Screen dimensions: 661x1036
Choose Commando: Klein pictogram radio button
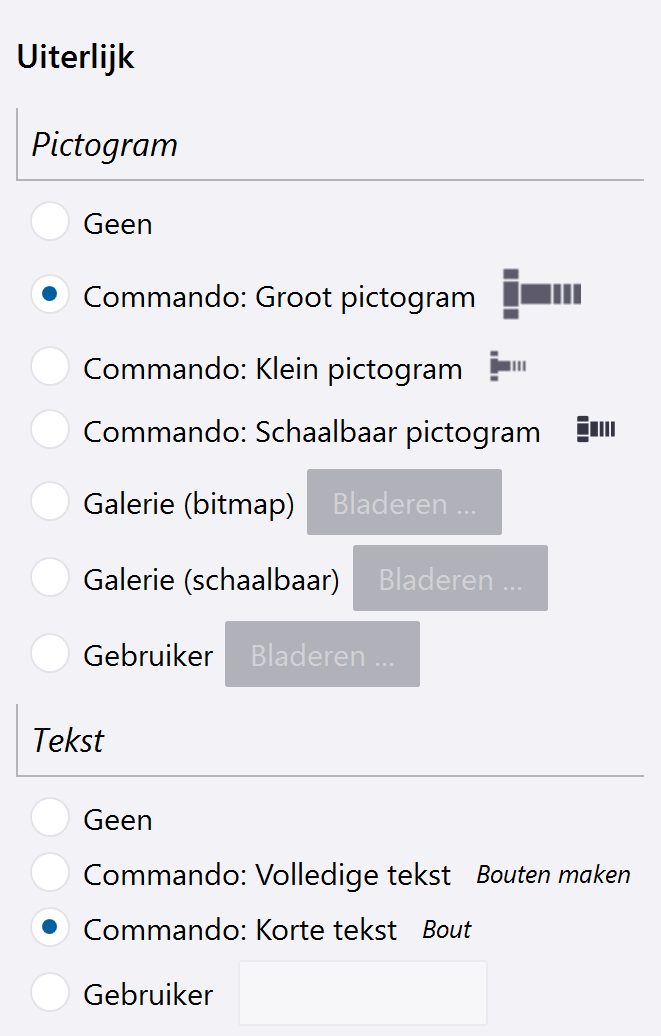(50, 368)
